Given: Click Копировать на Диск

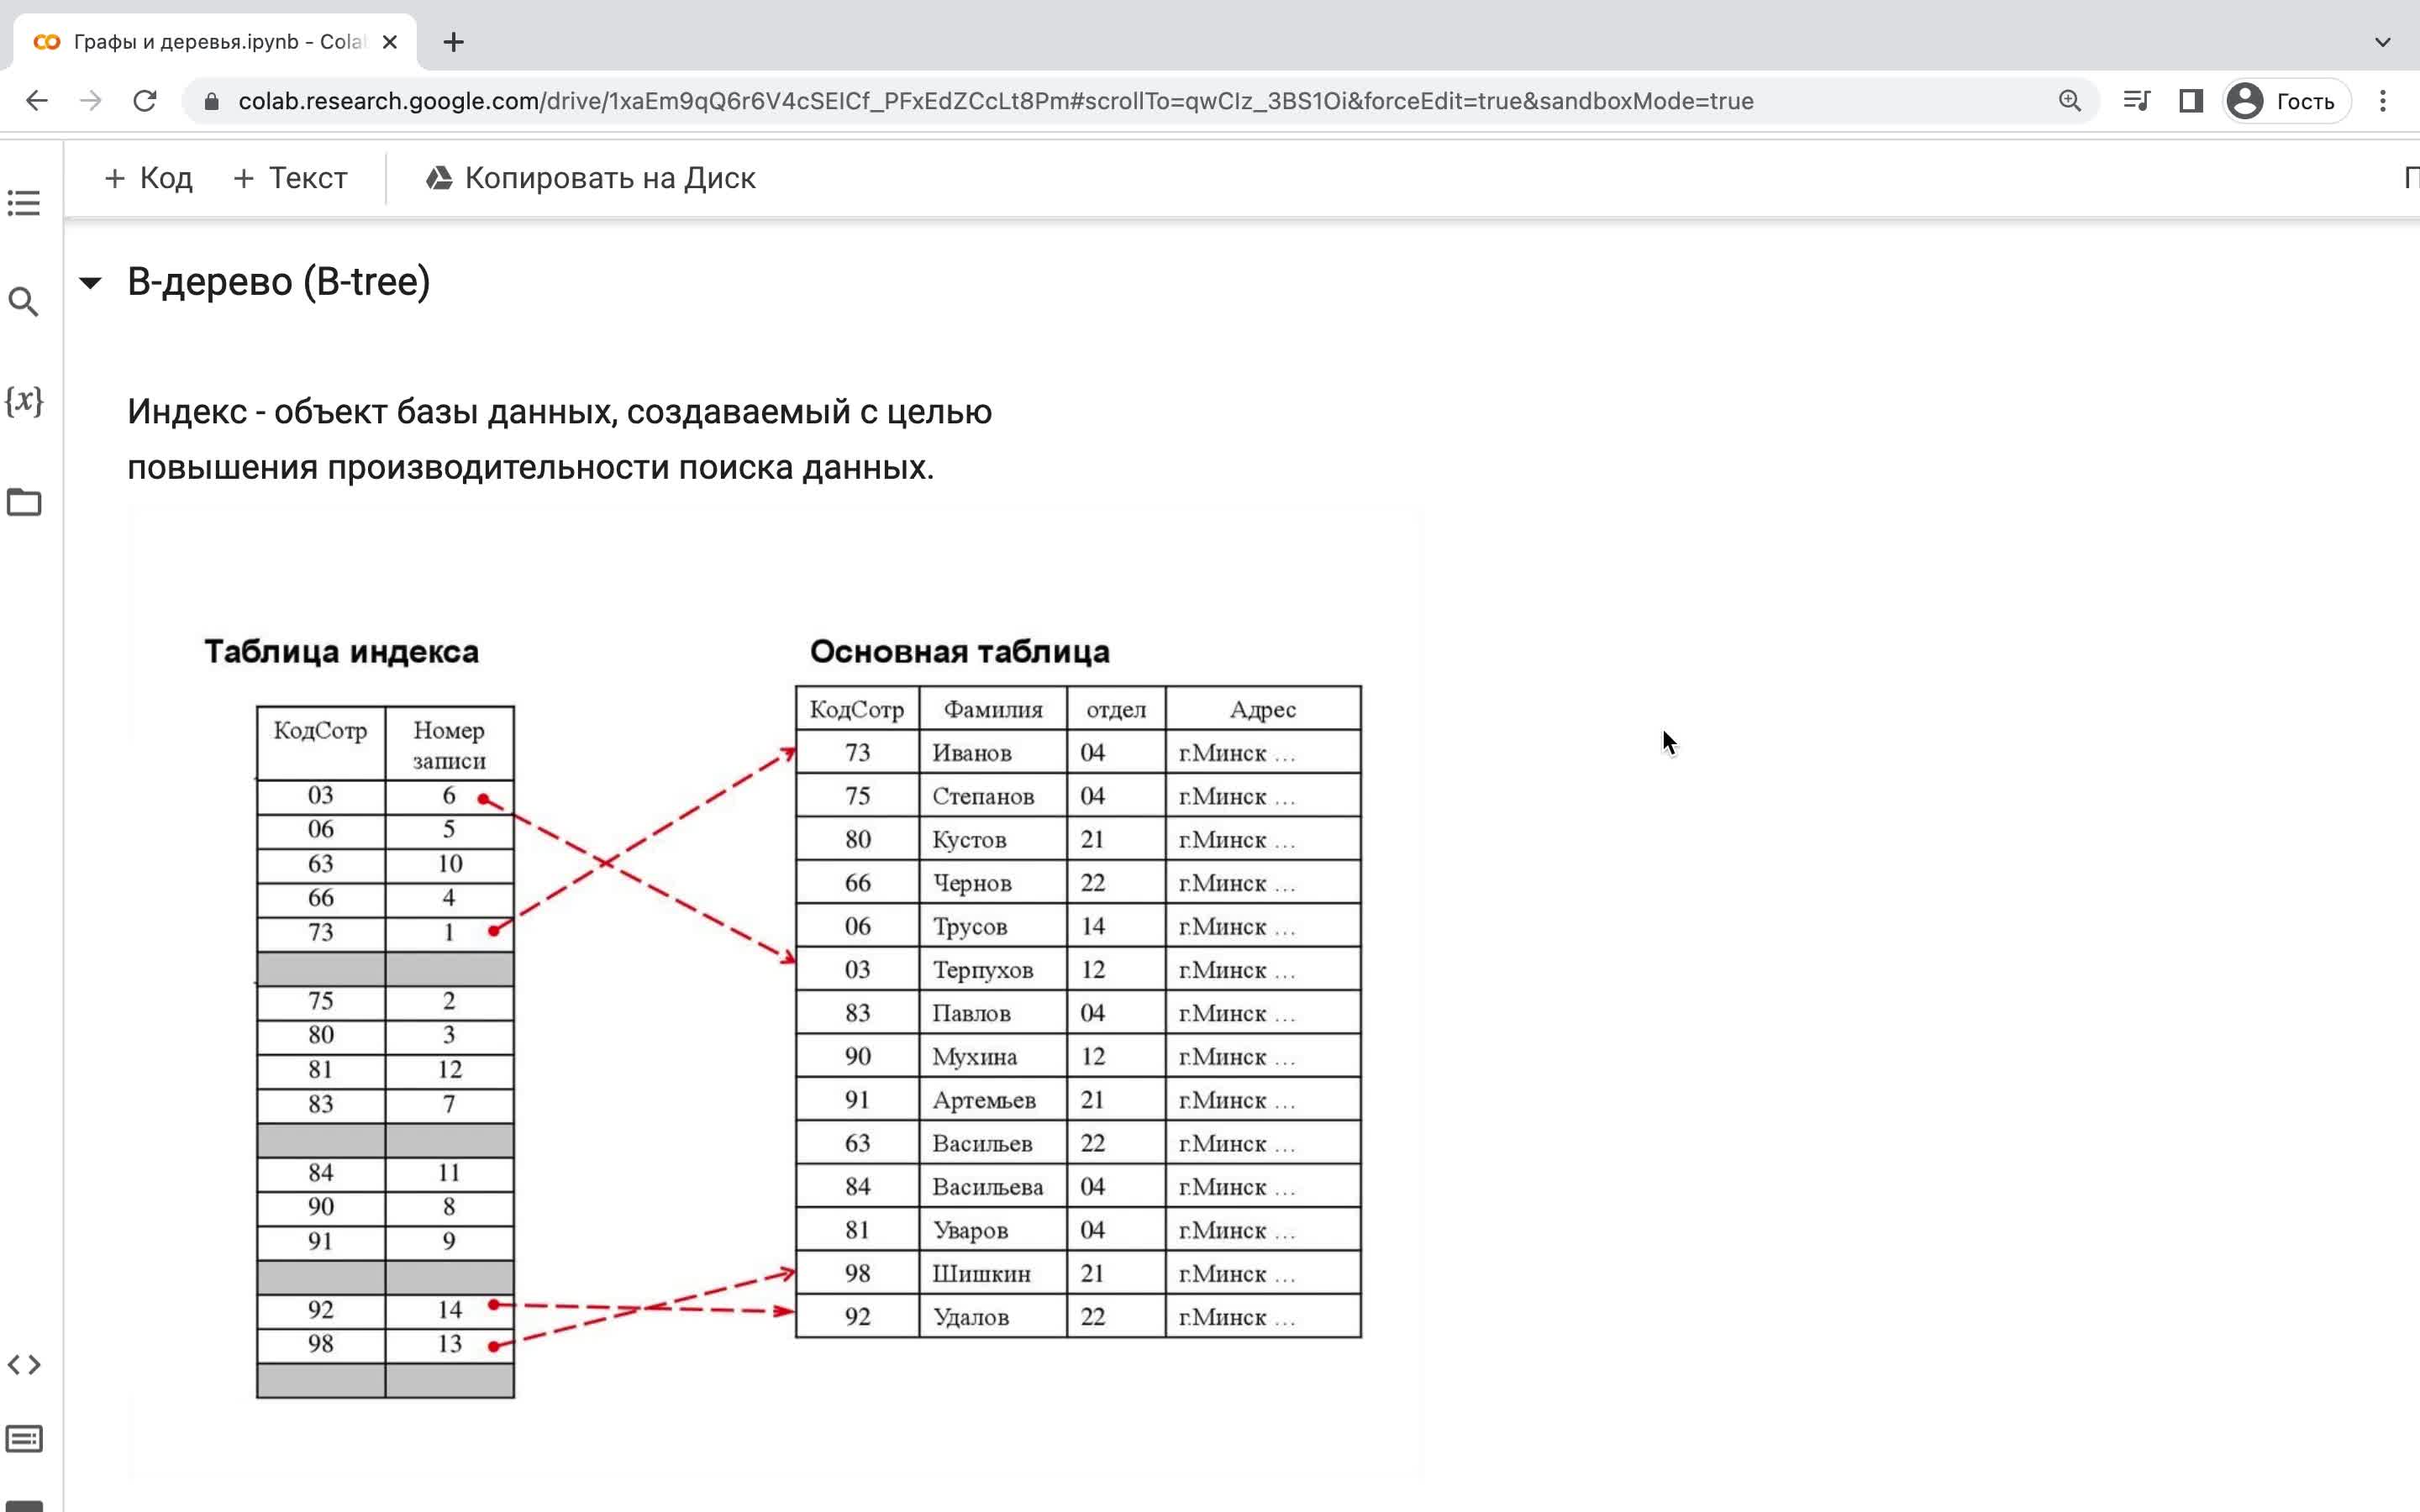Looking at the screenshot, I should tap(590, 178).
